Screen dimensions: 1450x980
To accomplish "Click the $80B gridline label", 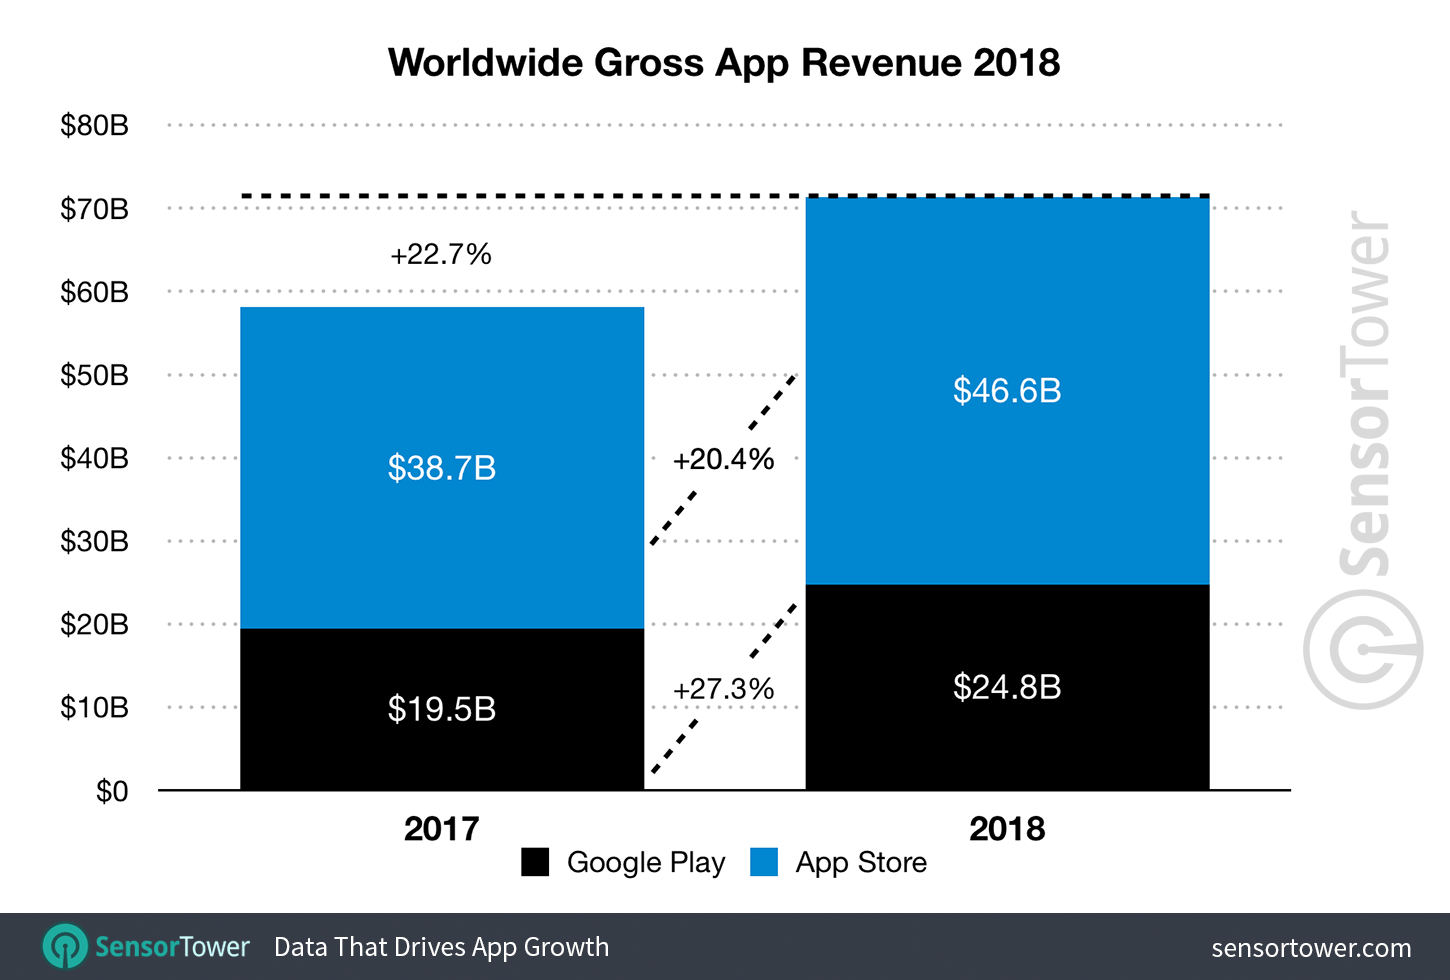I will (94, 124).
